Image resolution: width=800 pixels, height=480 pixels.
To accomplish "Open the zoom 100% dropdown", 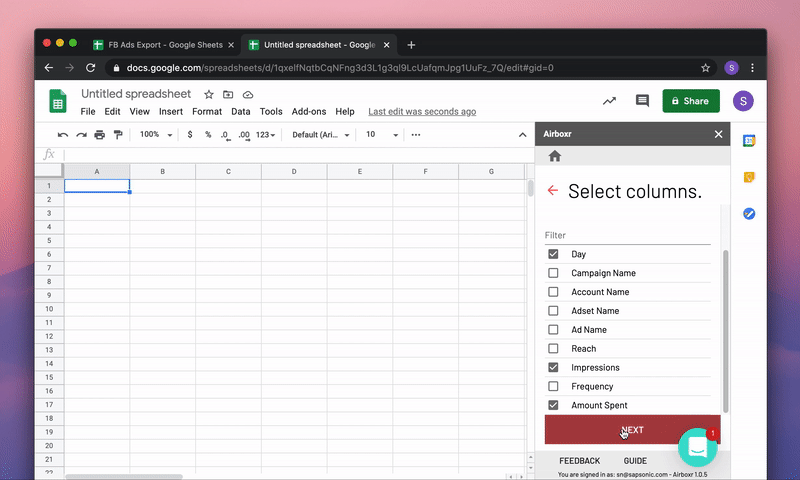I will pos(156,135).
